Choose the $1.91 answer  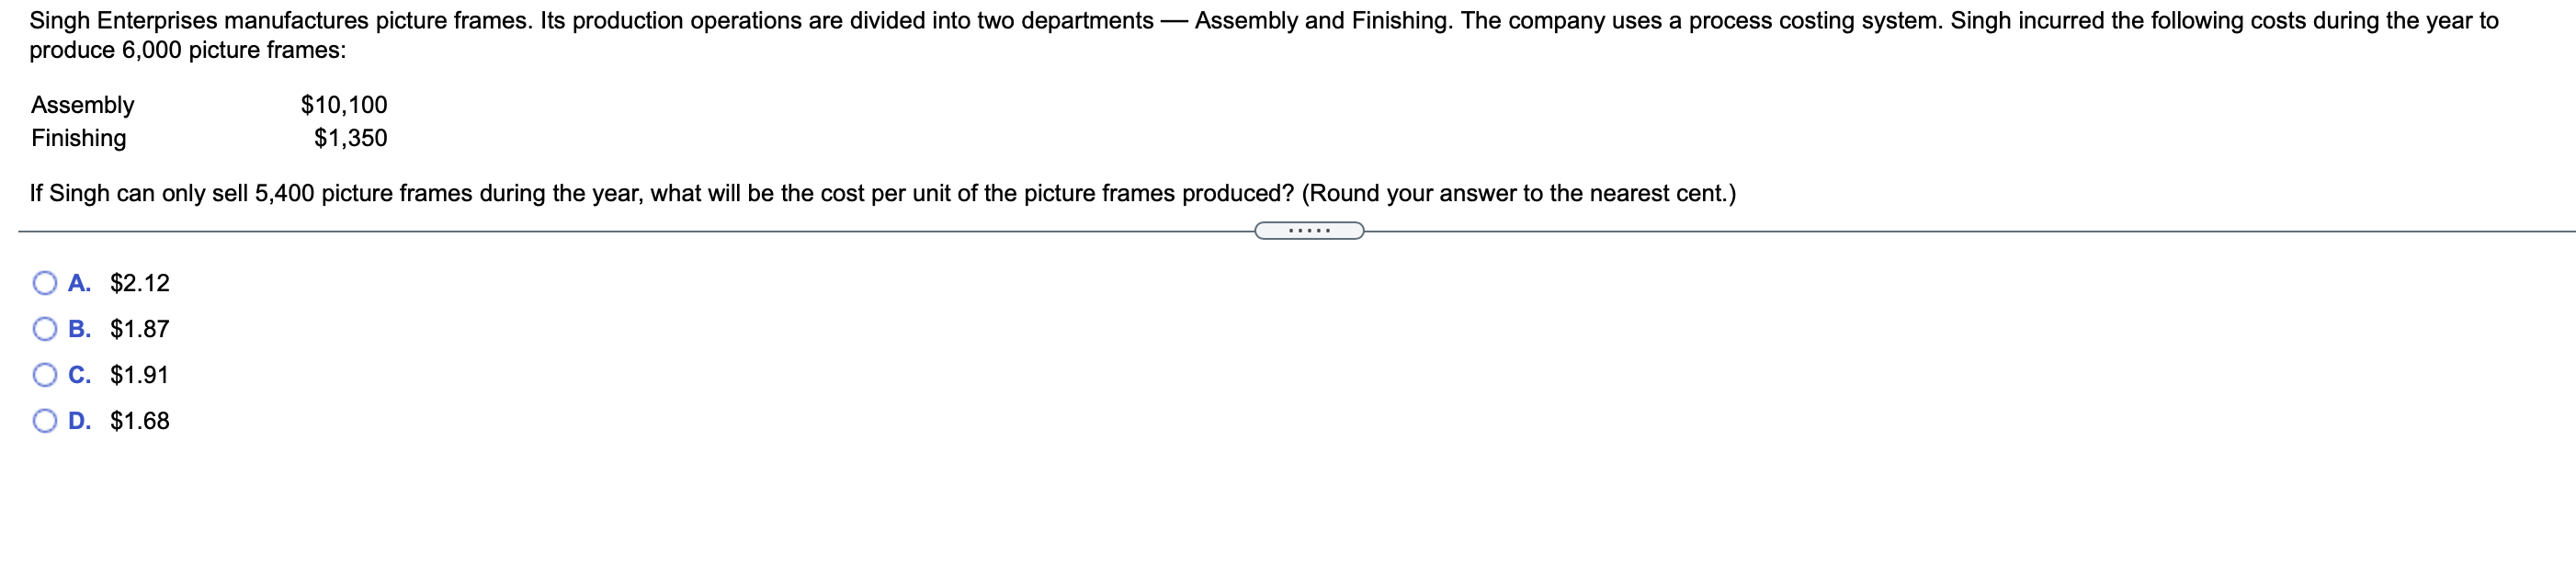(140, 375)
